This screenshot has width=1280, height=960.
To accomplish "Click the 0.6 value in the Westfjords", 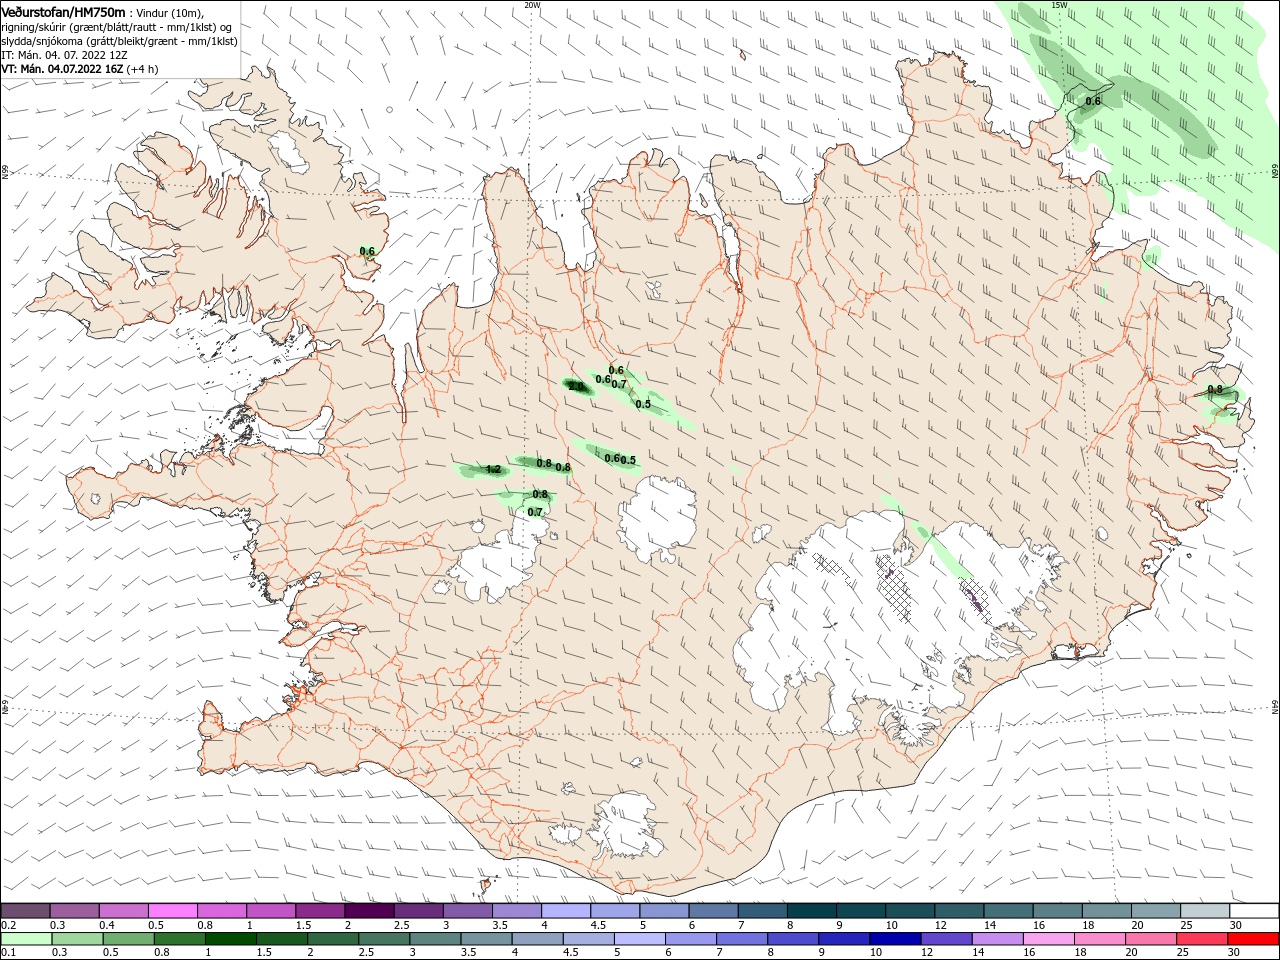I will (x=367, y=252).
